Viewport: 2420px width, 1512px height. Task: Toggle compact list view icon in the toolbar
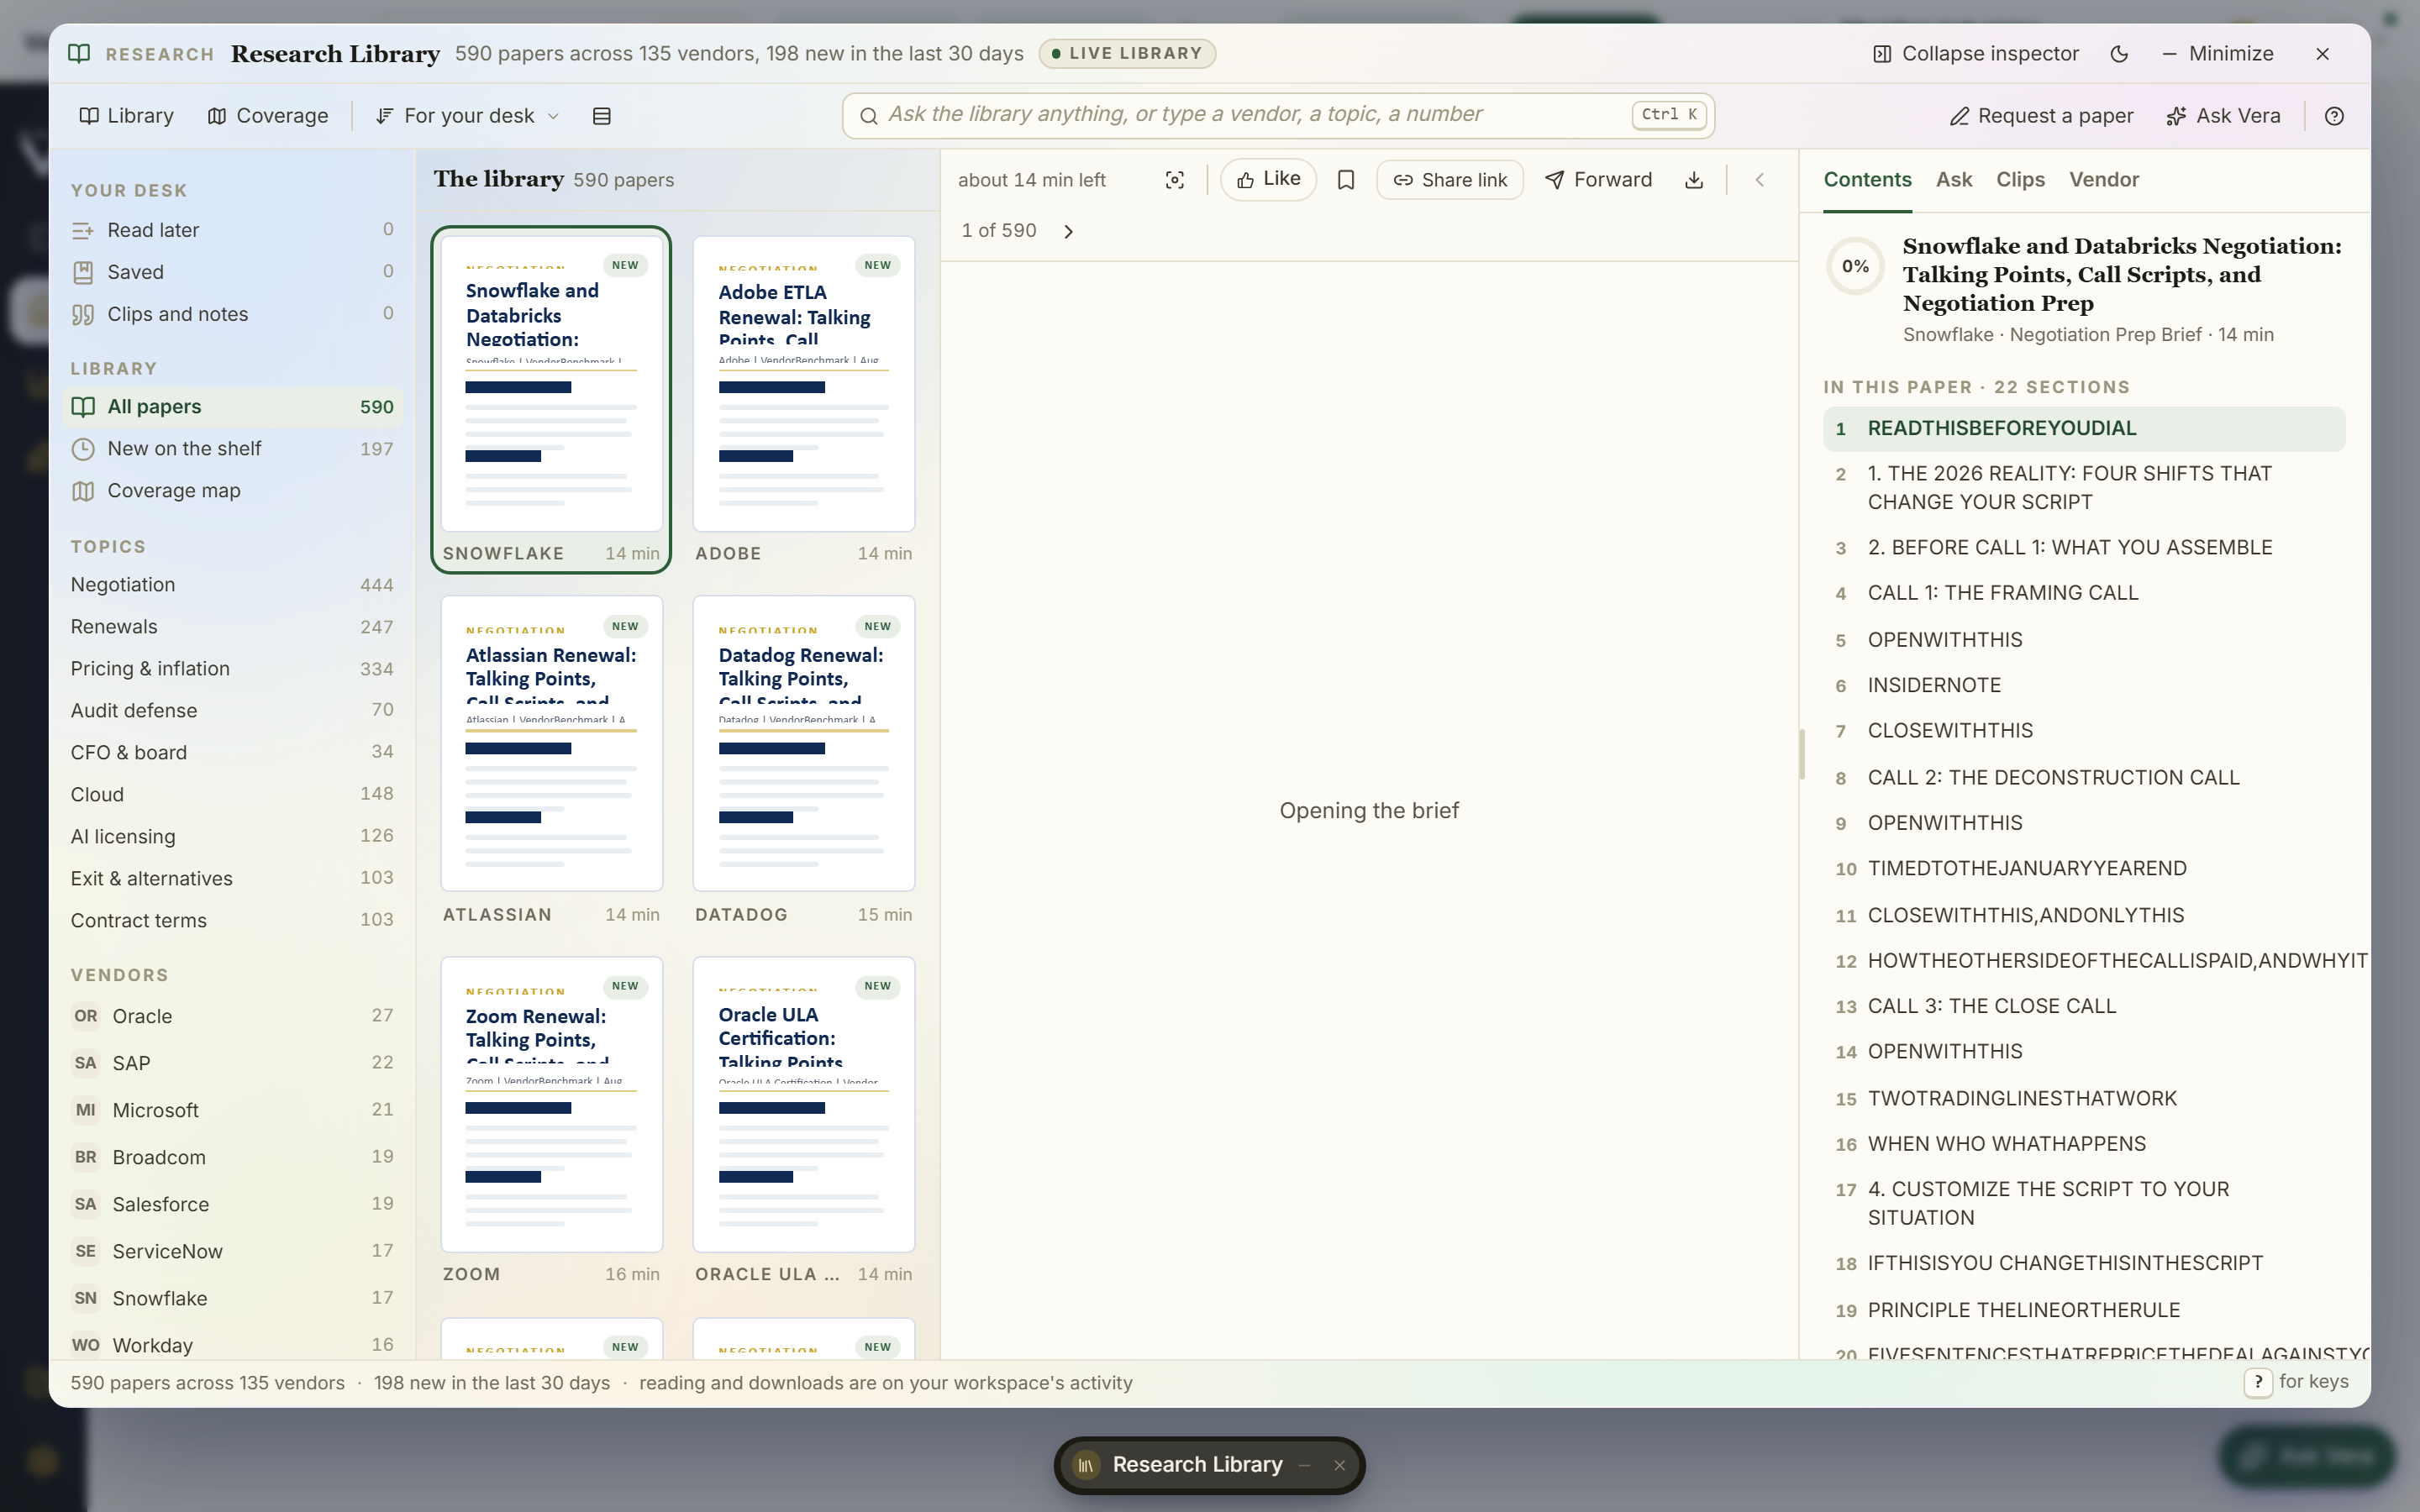click(x=601, y=116)
